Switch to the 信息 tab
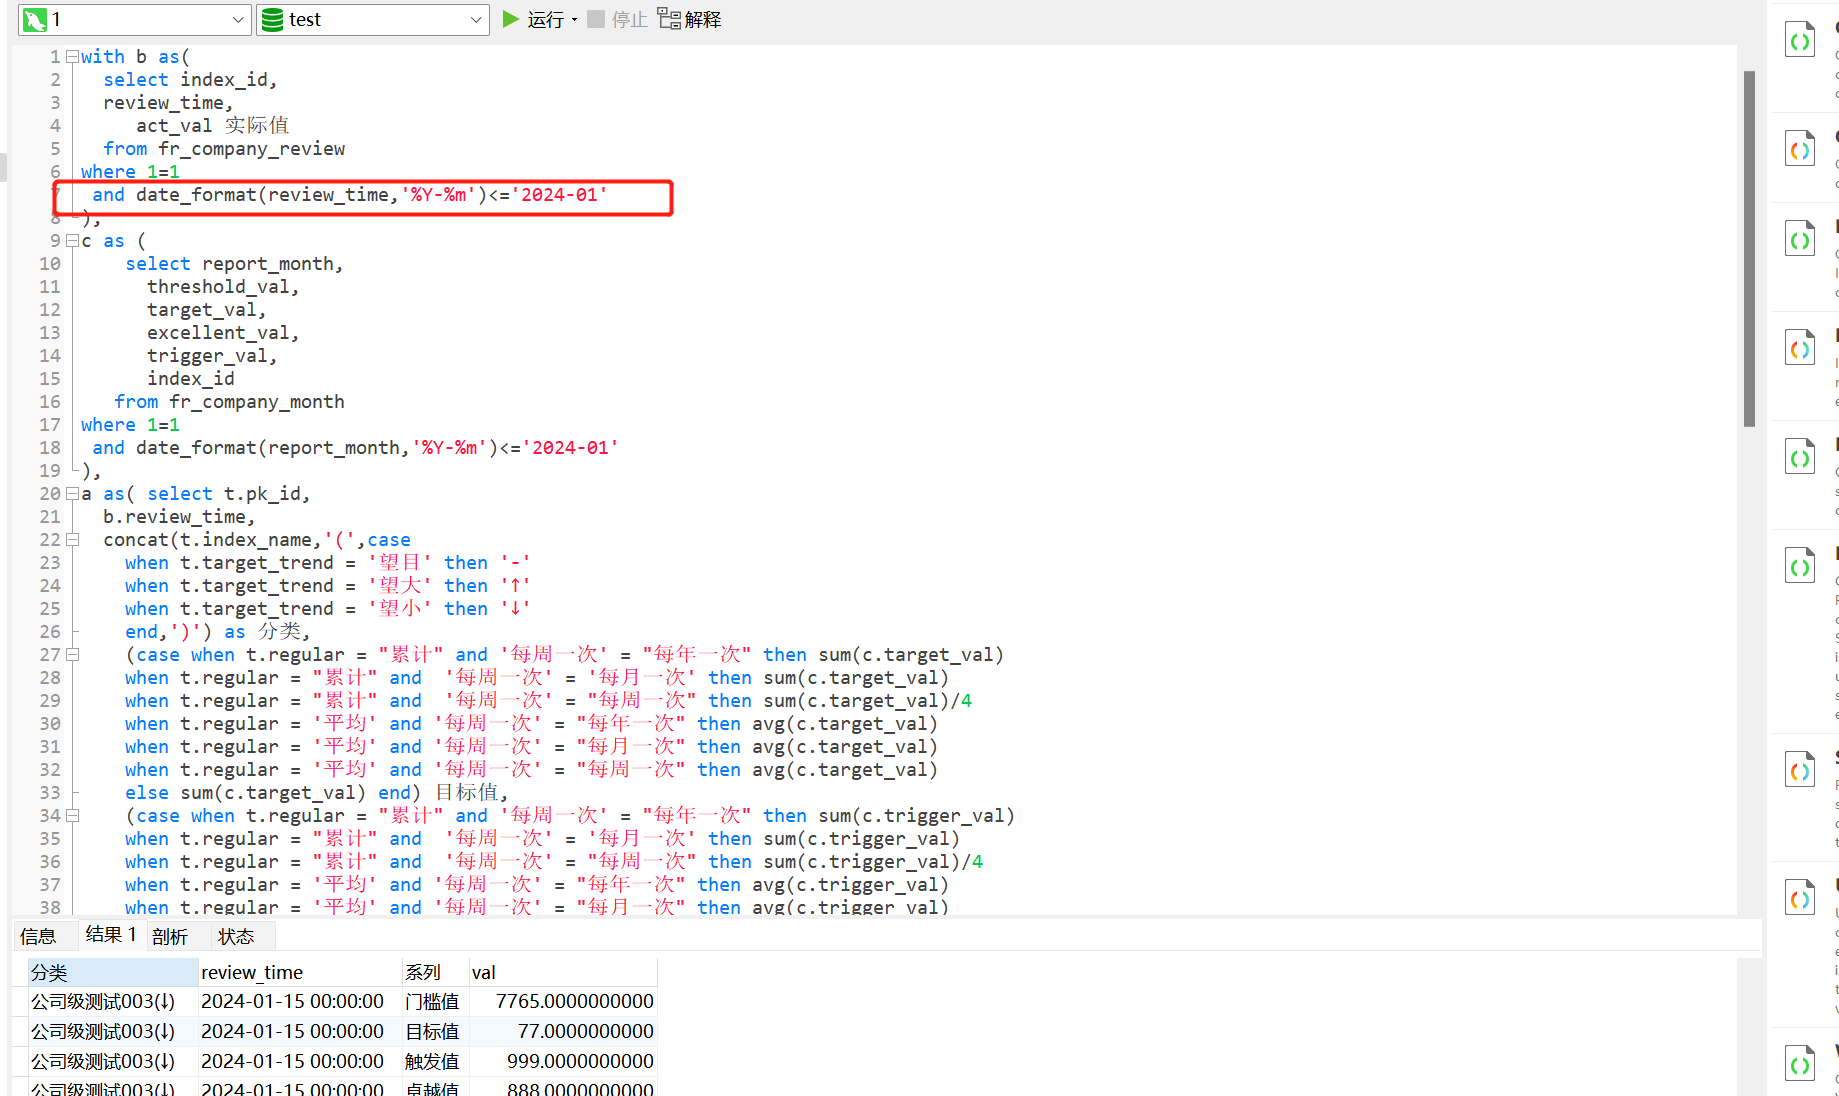 [38, 936]
